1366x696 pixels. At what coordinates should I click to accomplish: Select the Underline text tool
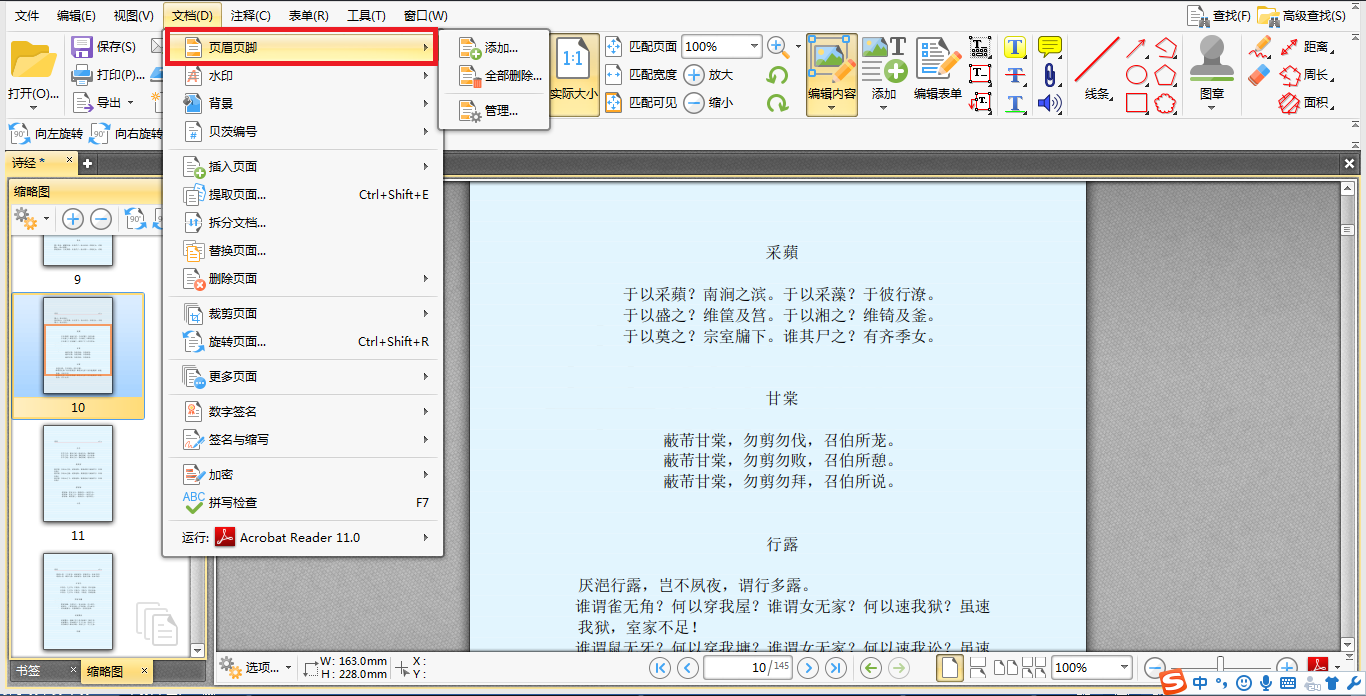click(x=1015, y=102)
